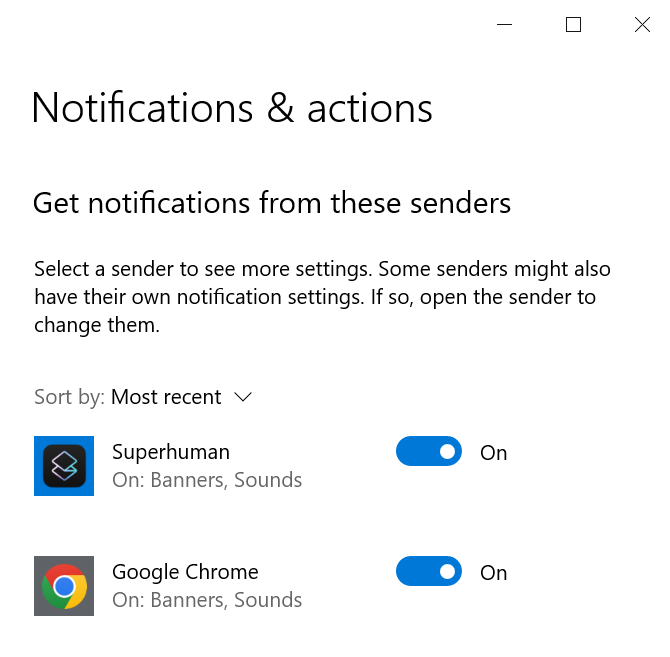670x657 pixels.
Task: Click Superhuman's "On: Banners, Sounds" subtitle
Action: (207, 480)
